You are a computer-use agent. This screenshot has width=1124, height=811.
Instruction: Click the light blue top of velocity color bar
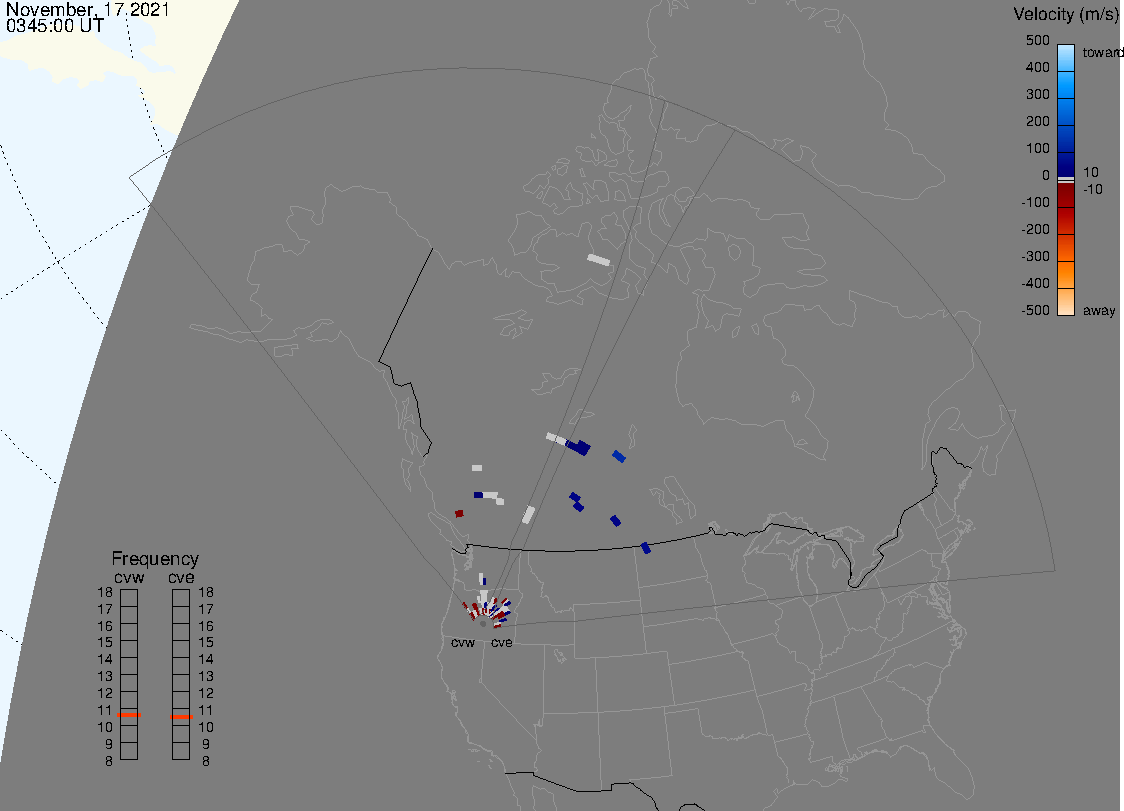pos(1066,54)
